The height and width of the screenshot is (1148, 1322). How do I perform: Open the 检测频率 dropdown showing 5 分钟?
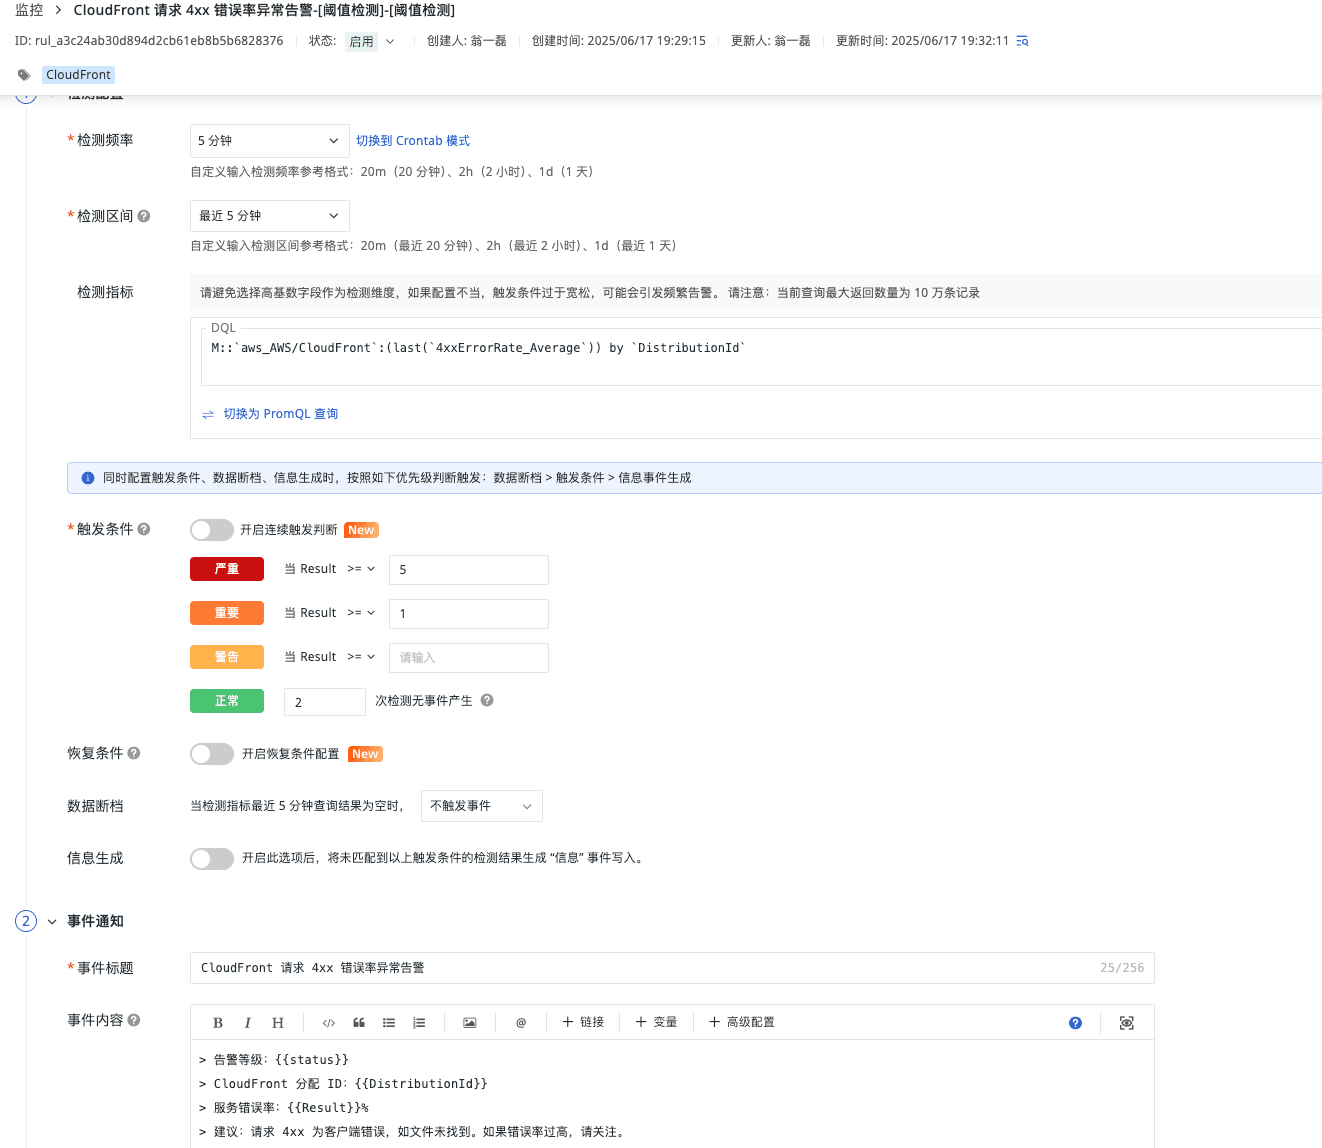pos(269,141)
